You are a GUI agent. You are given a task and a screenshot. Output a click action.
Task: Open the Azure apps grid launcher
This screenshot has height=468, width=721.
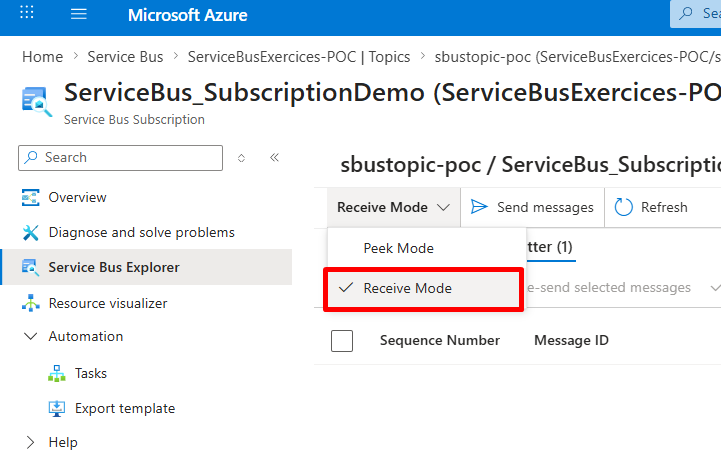[x=27, y=13]
